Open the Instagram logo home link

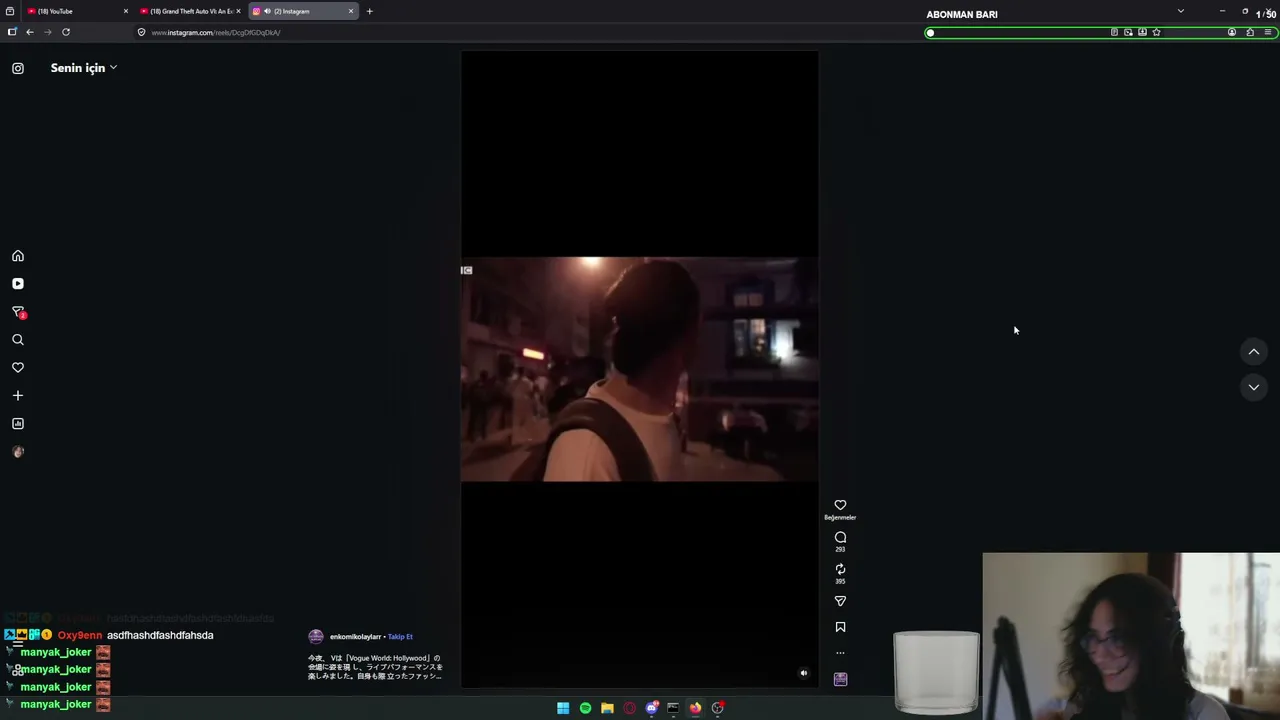pyautogui.click(x=18, y=68)
